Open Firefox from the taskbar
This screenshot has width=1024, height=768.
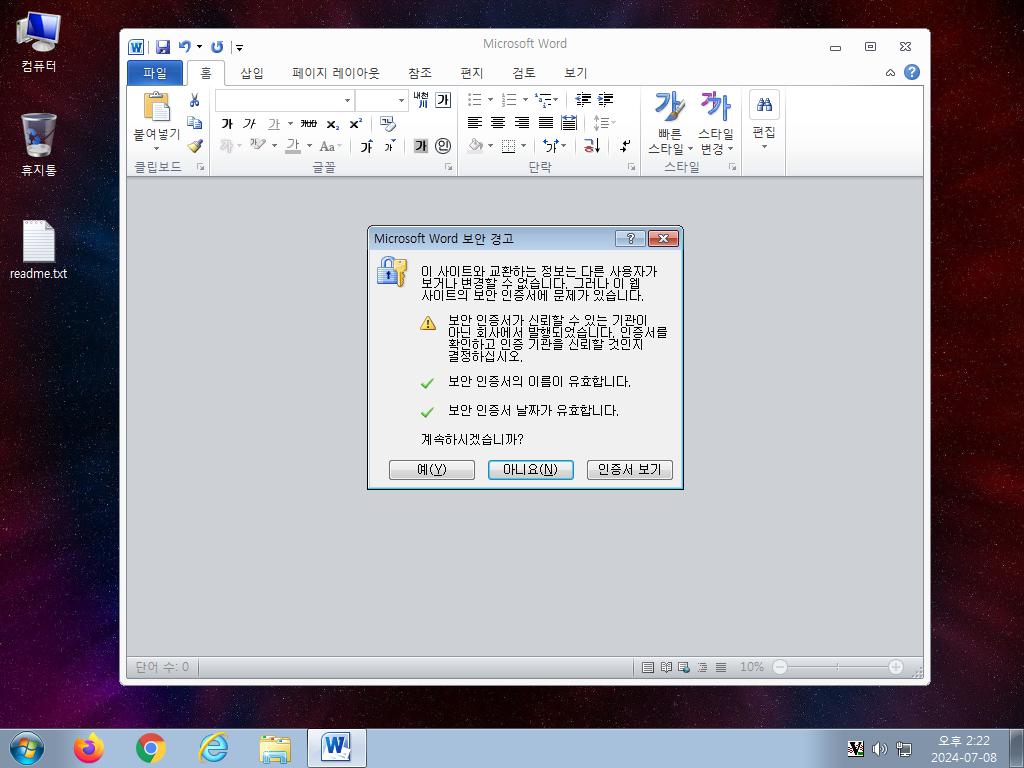pyautogui.click(x=89, y=748)
